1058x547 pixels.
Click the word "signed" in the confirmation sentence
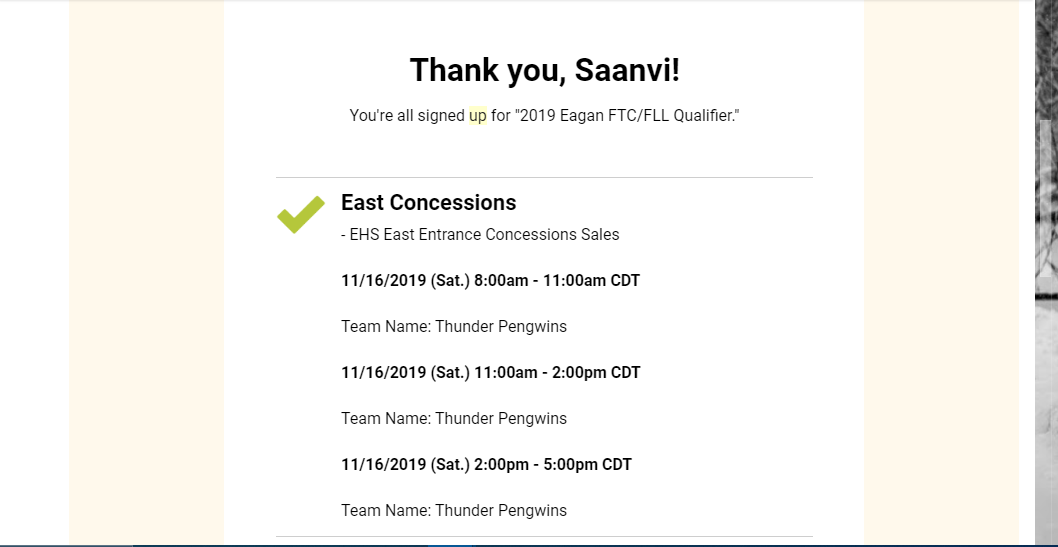(441, 116)
